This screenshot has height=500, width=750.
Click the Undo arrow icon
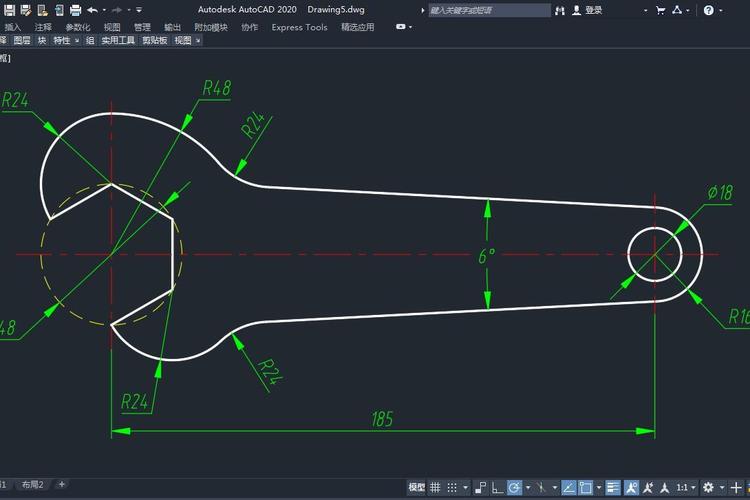click(x=92, y=10)
